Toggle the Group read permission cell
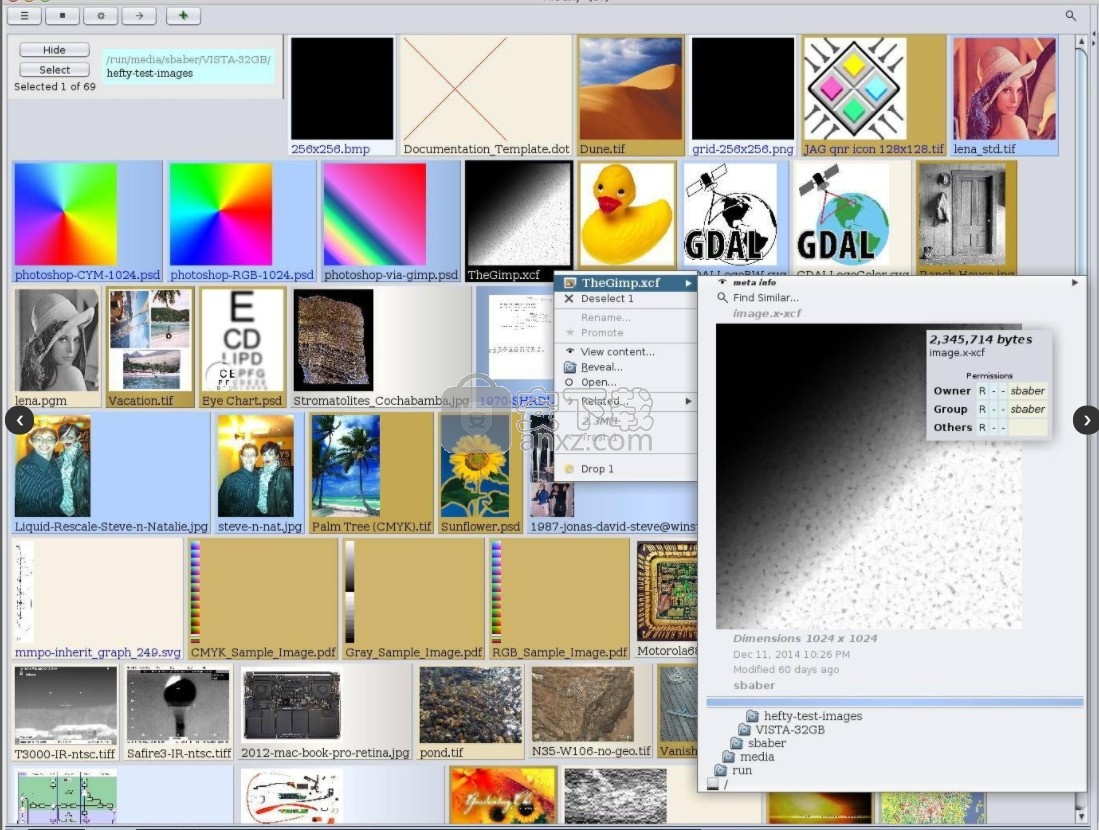Screen dimensions: 1099x830 (983, 409)
